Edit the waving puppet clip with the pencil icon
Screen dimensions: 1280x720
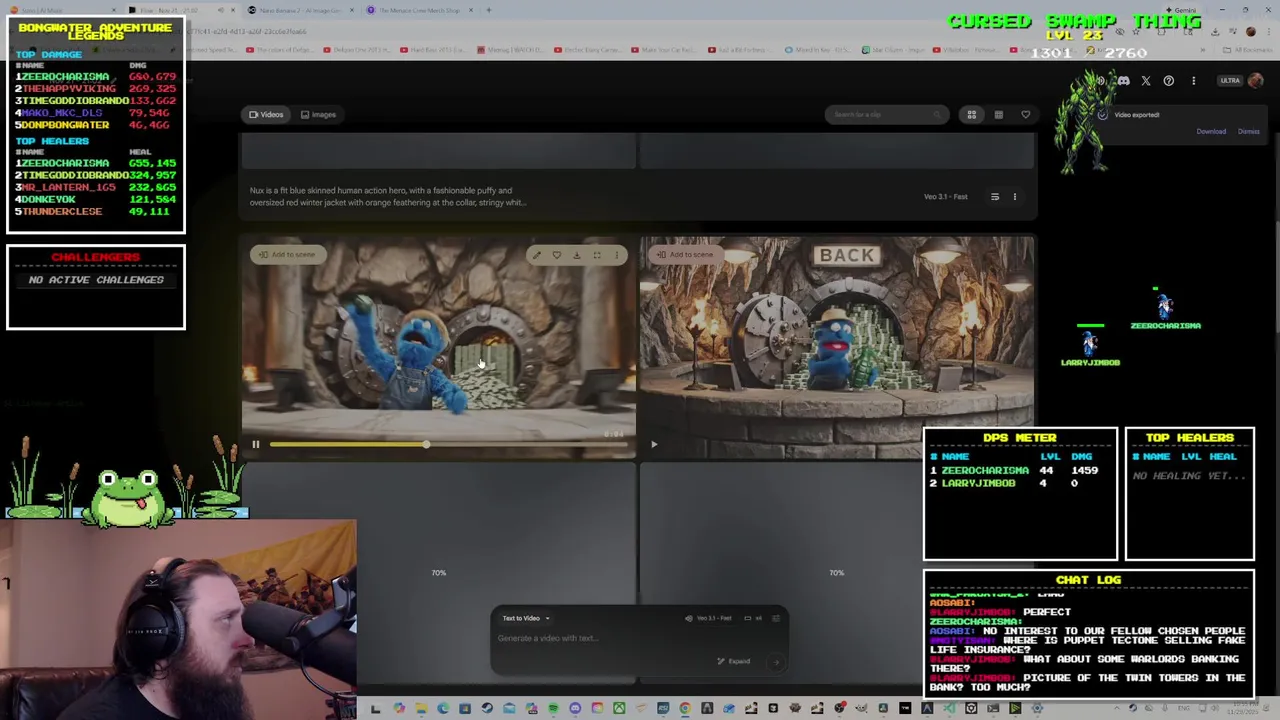click(x=536, y=255)
